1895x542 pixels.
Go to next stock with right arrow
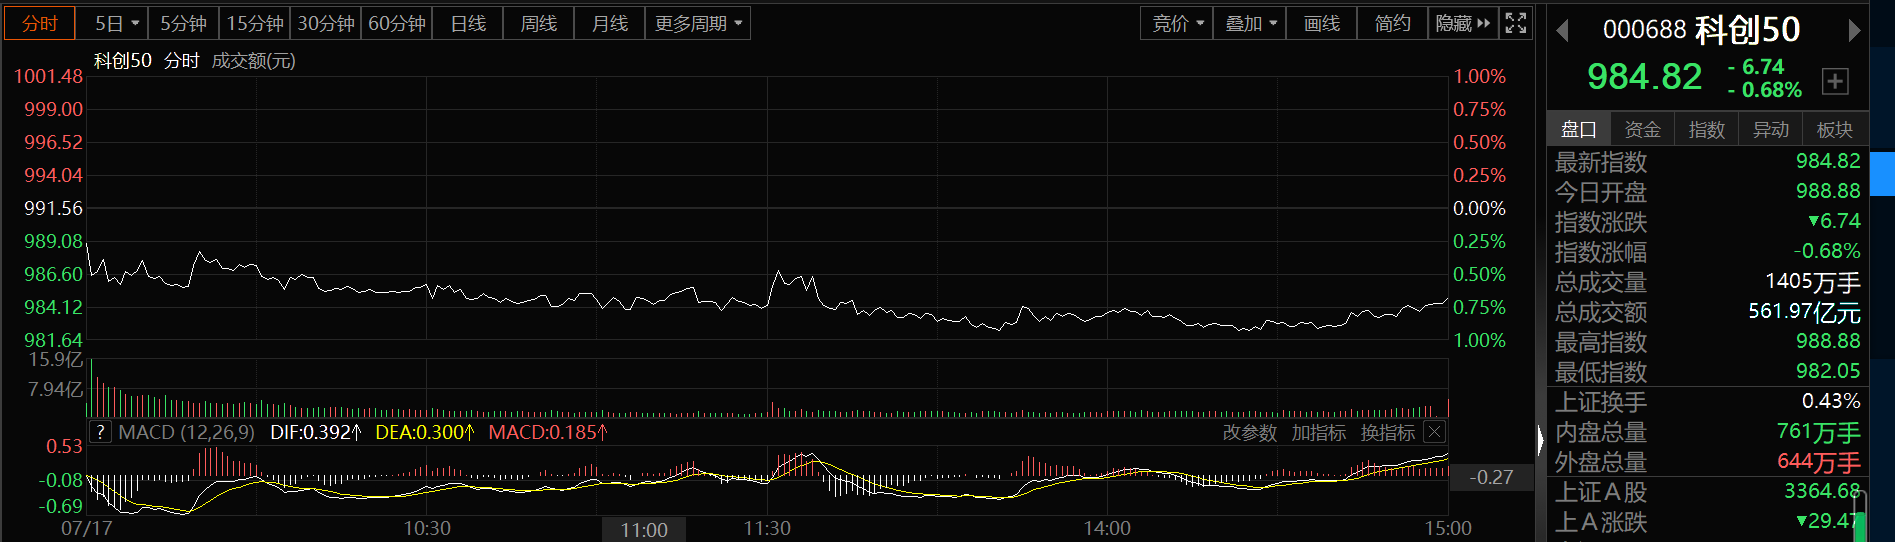[1853, 31]
